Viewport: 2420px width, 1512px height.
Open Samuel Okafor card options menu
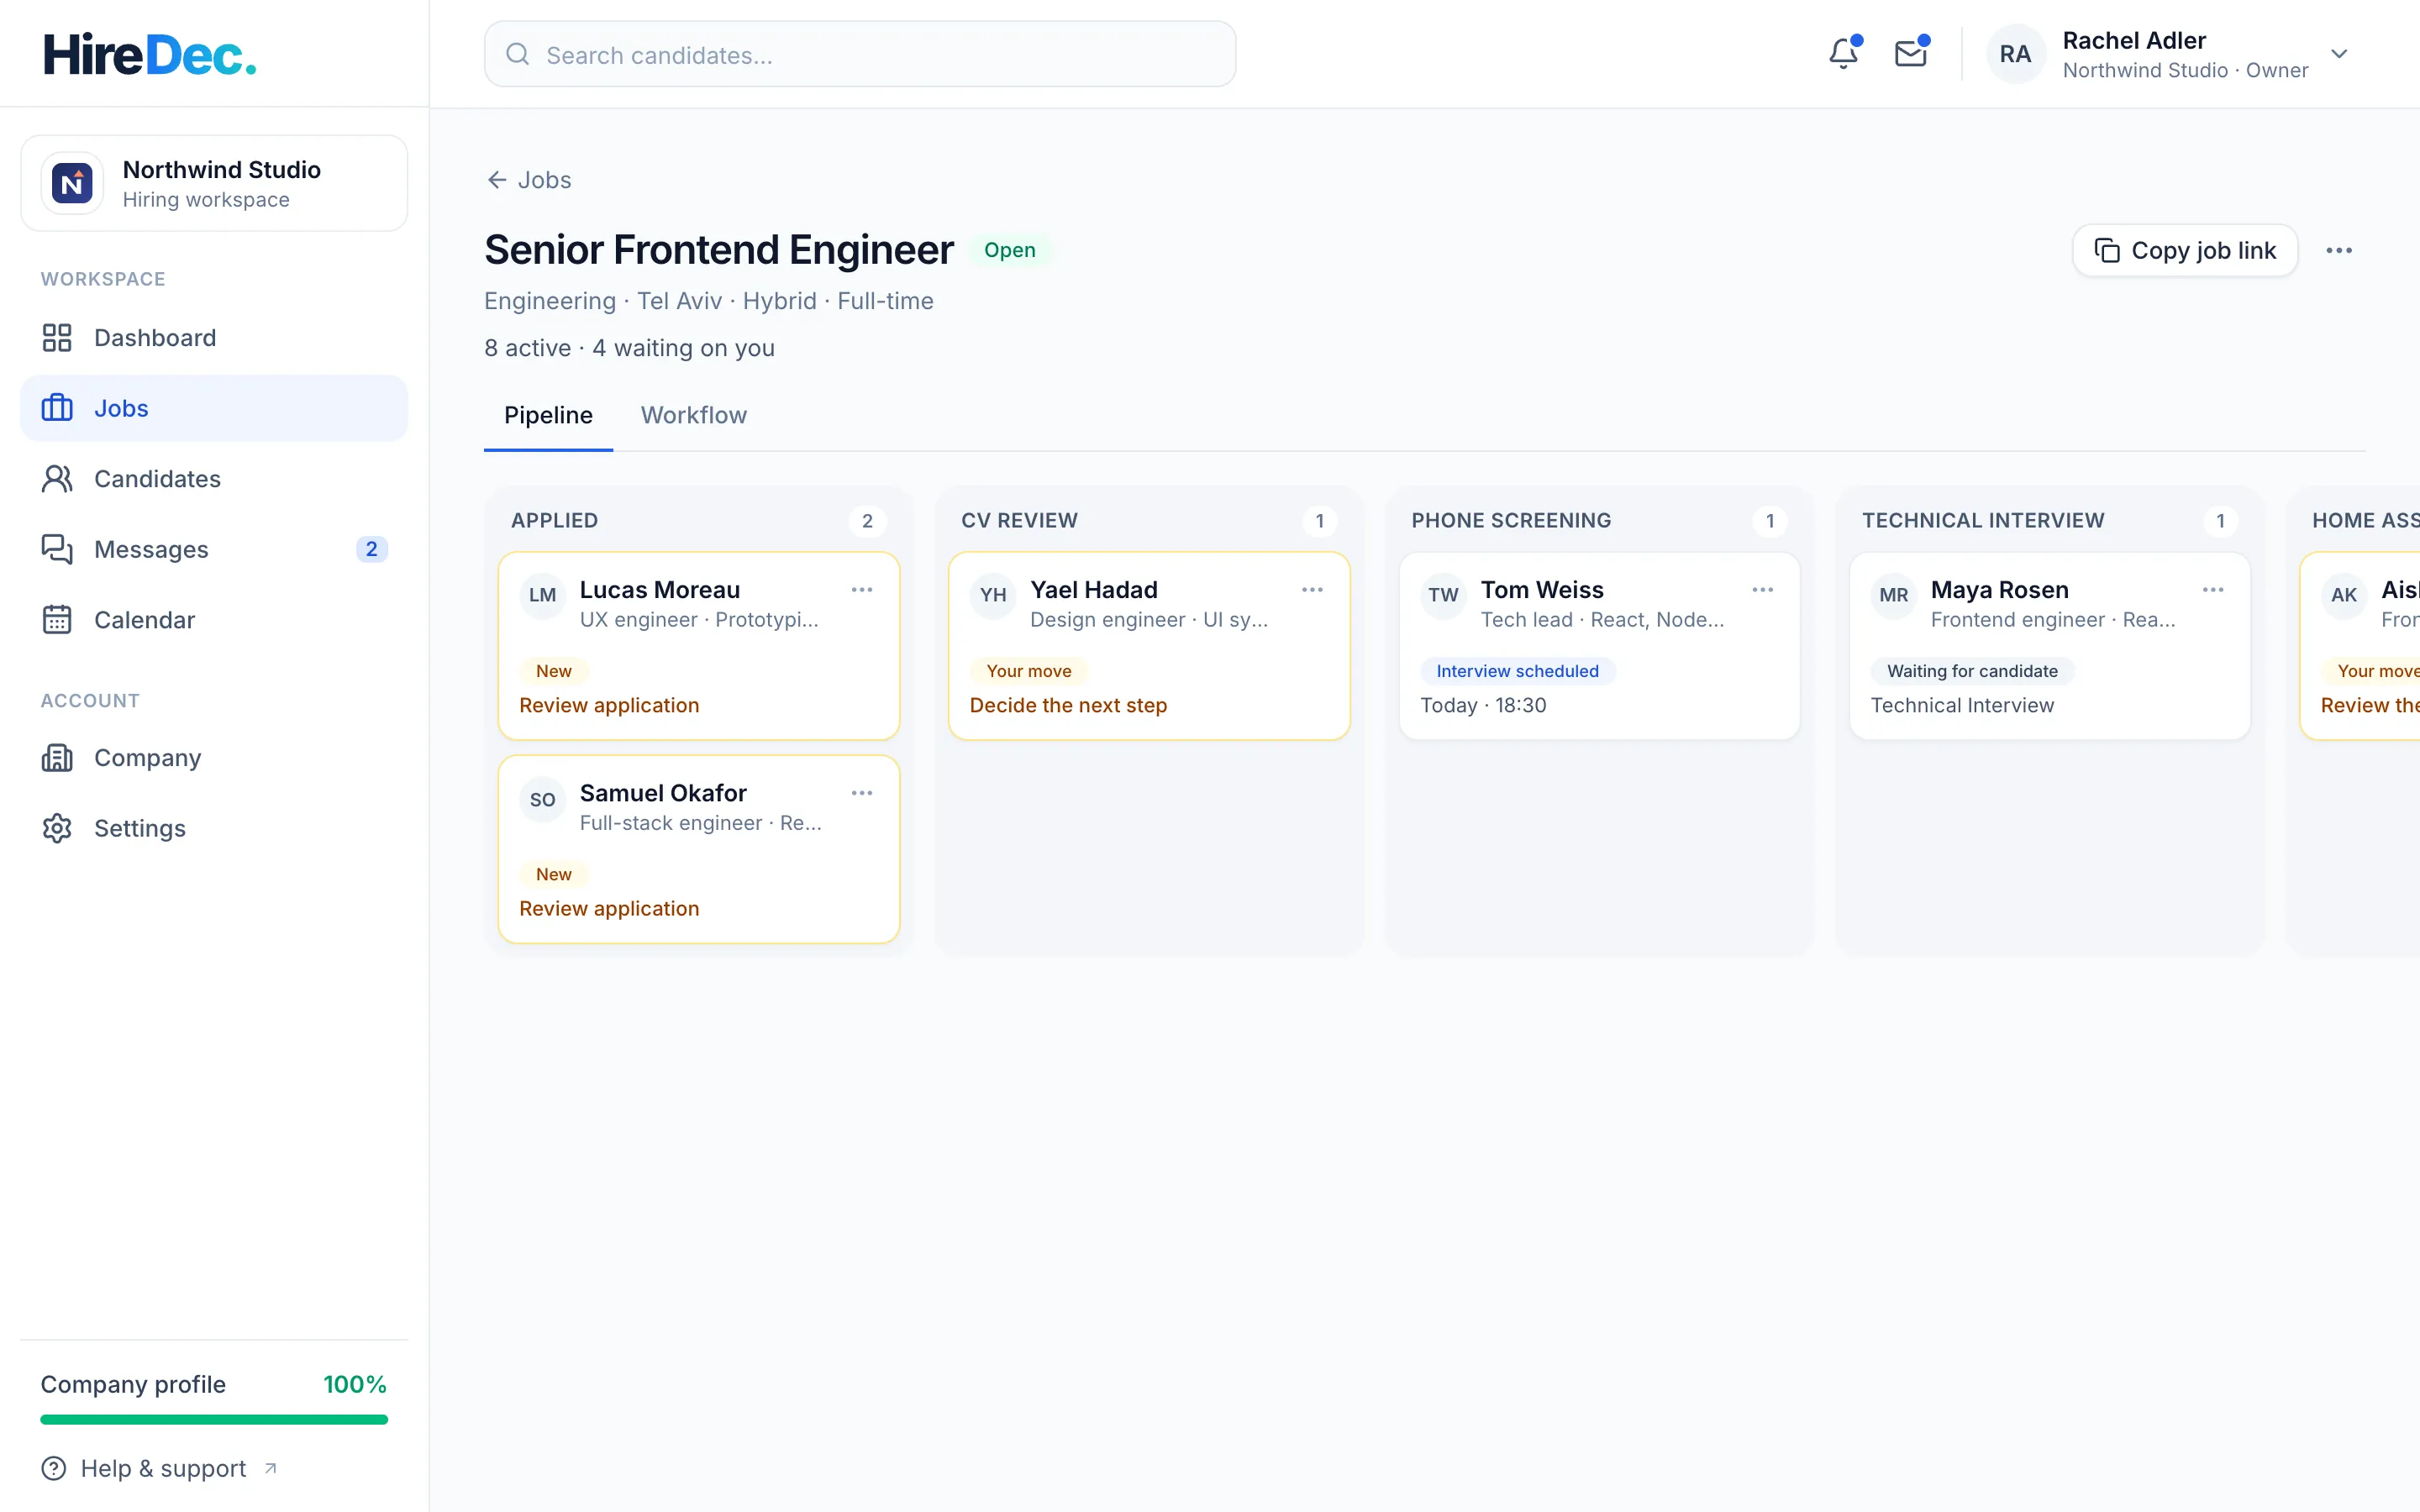[x=862, y=793]
